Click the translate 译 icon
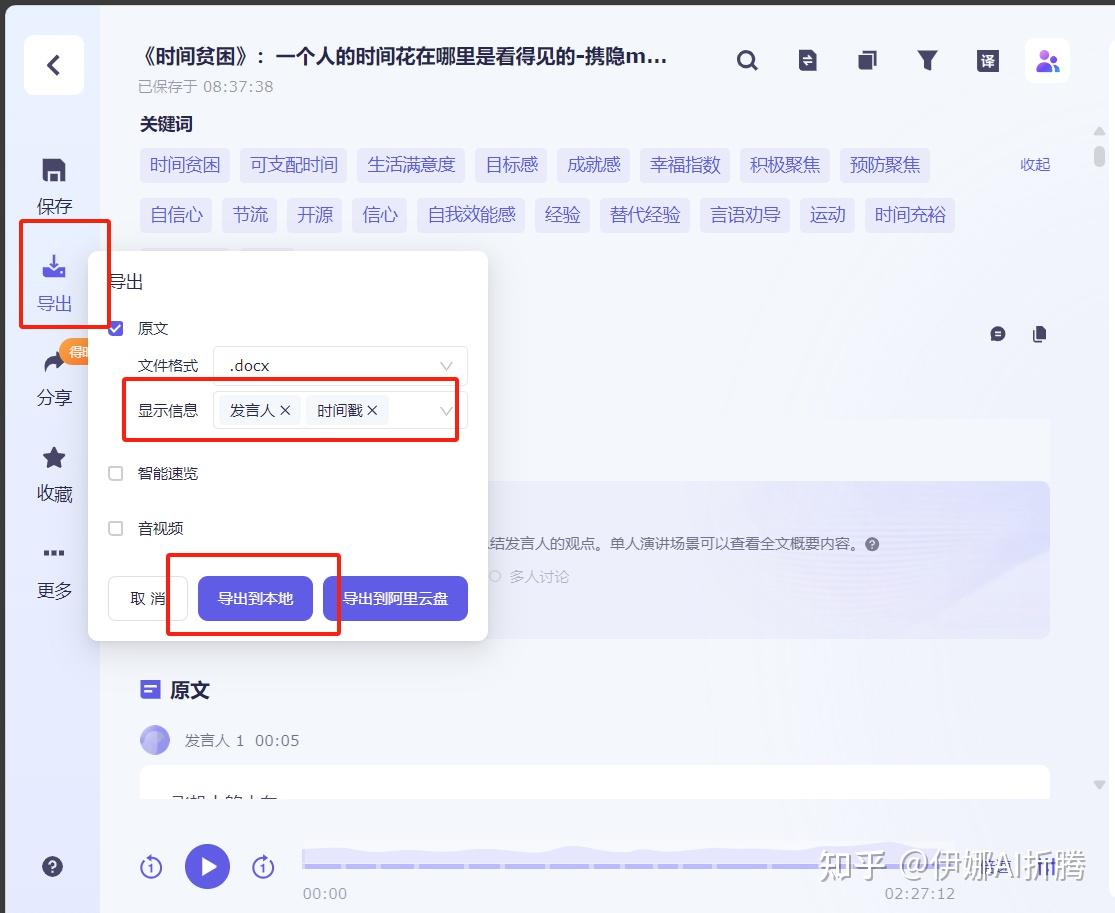Screen dimensions: 1115x913 (x=988, y=60)
